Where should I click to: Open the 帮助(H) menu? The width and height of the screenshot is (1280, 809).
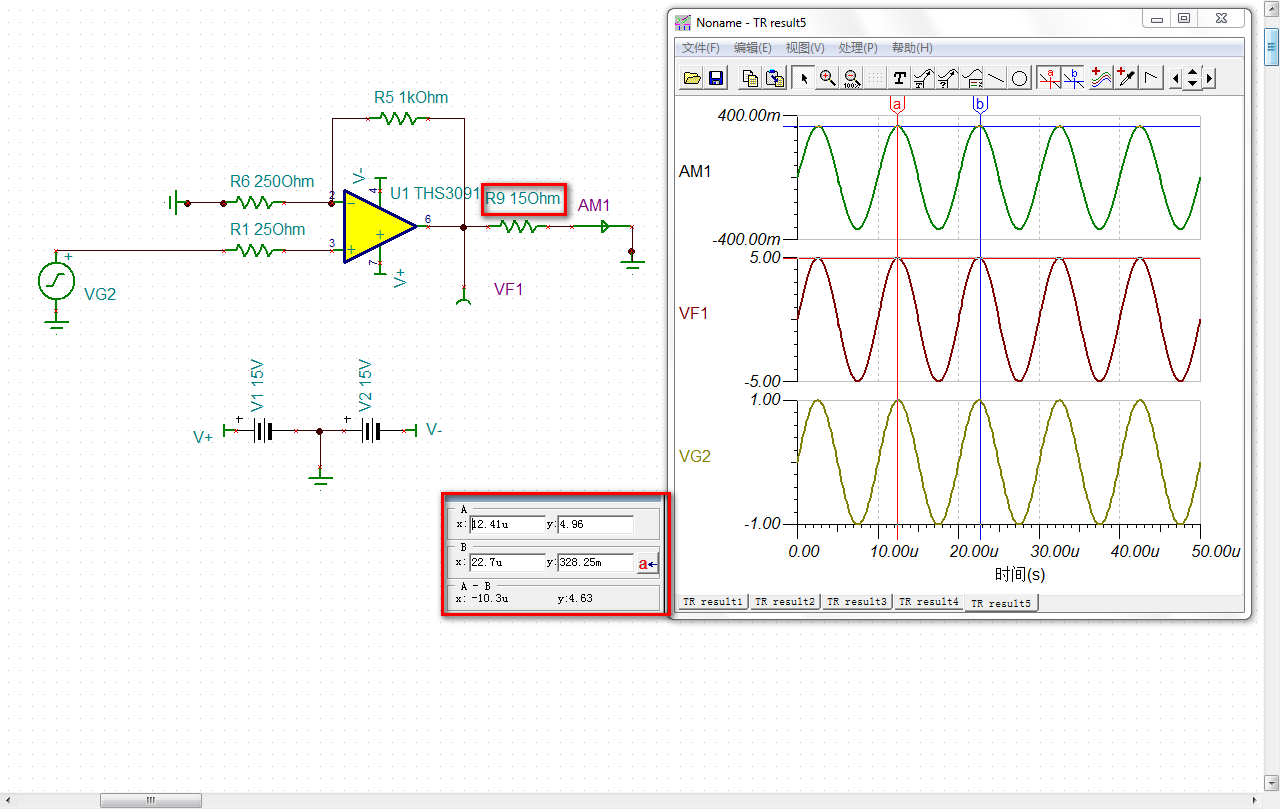point(912,48)
